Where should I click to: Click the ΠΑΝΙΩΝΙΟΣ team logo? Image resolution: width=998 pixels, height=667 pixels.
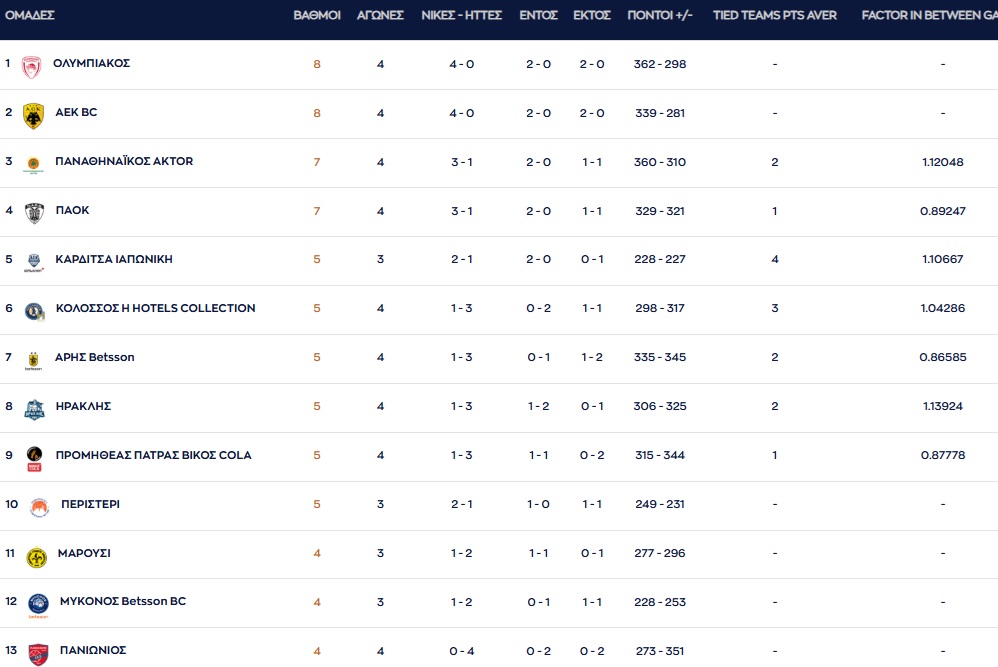[x=38, y=654]
